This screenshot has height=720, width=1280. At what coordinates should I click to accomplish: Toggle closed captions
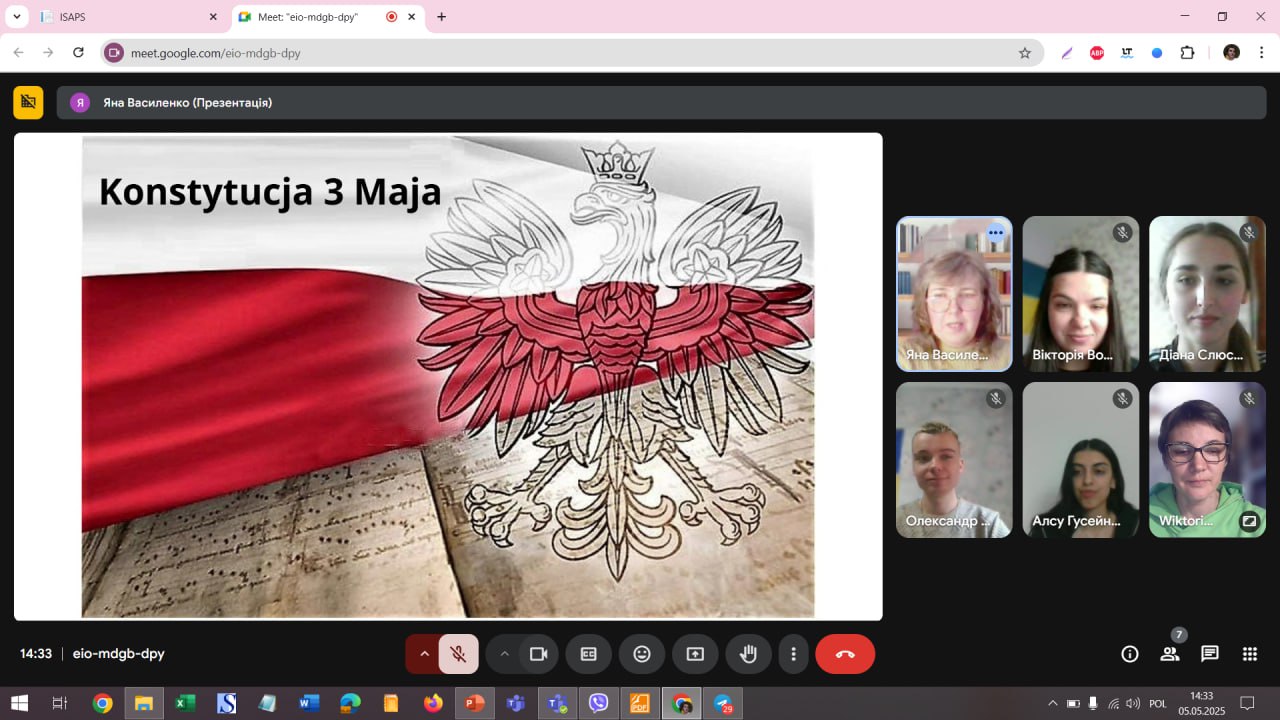(589, 654)
